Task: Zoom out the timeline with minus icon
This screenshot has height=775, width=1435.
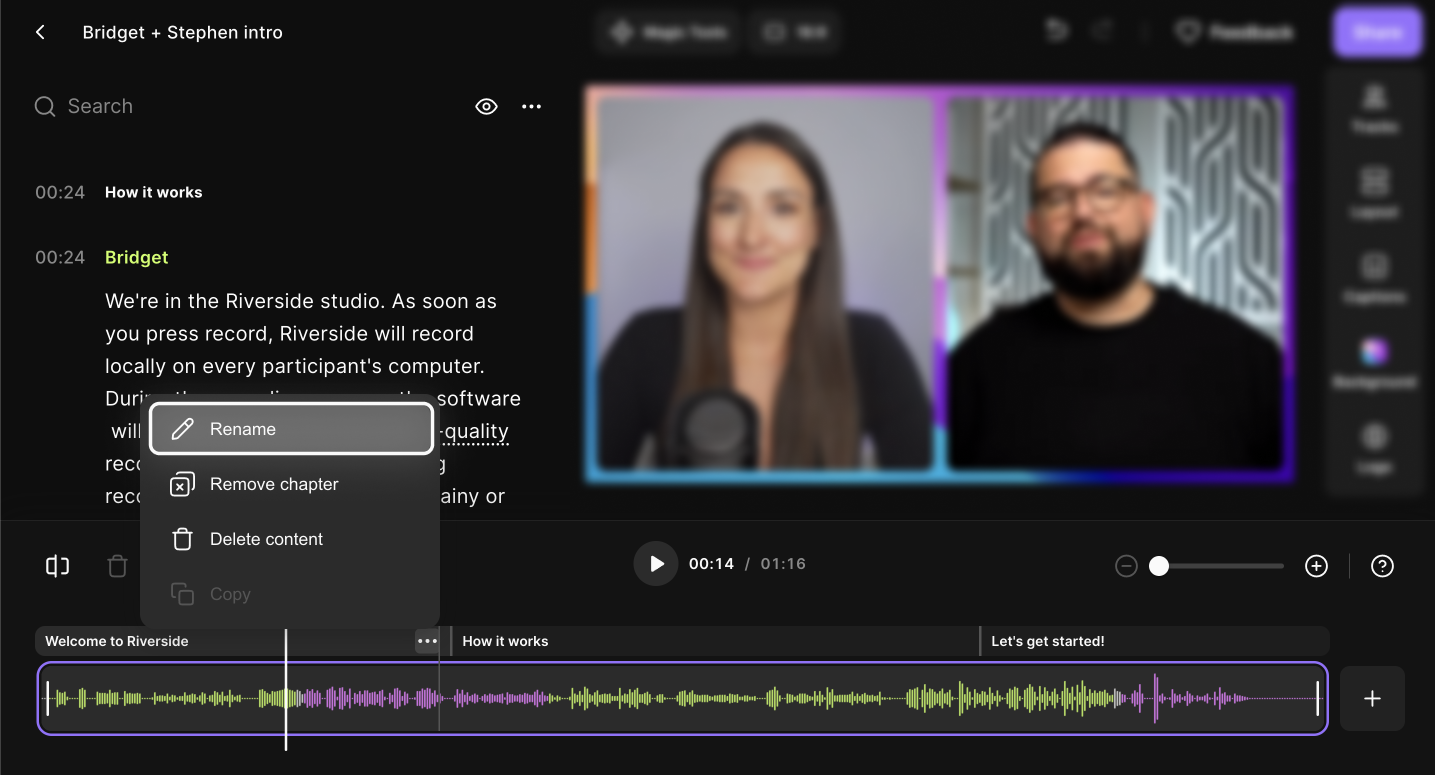Action: (1126, 566)
